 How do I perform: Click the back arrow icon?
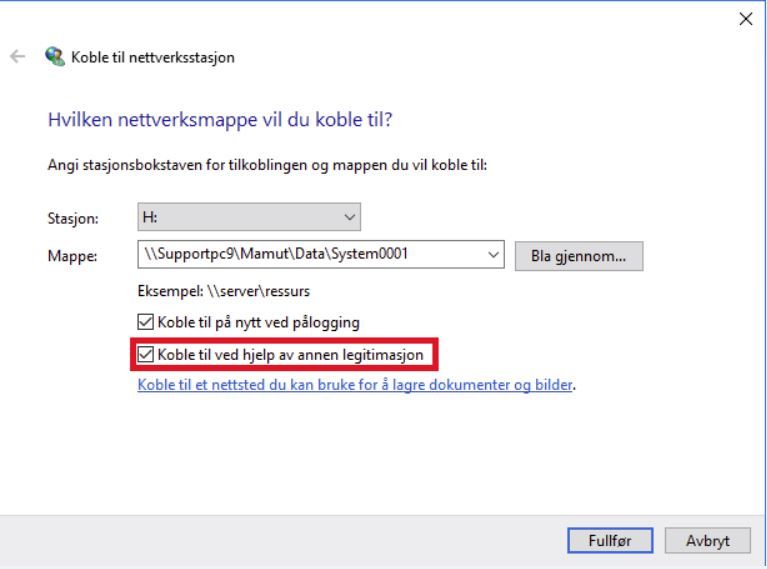click(14, 57)
